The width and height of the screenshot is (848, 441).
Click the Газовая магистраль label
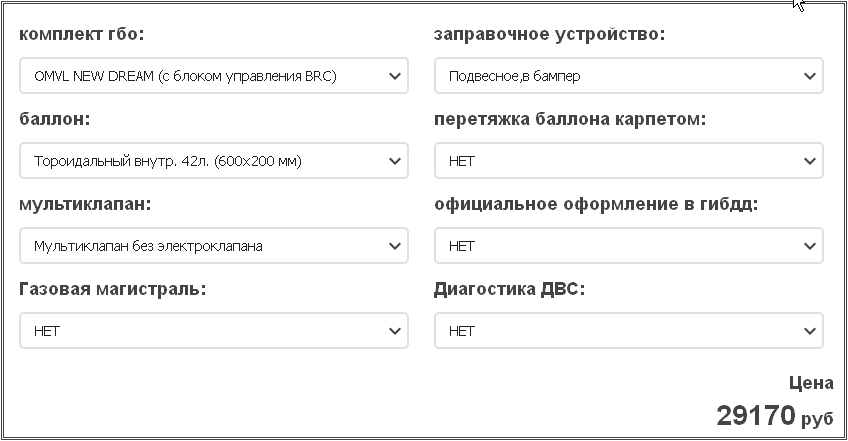(112, 289)
